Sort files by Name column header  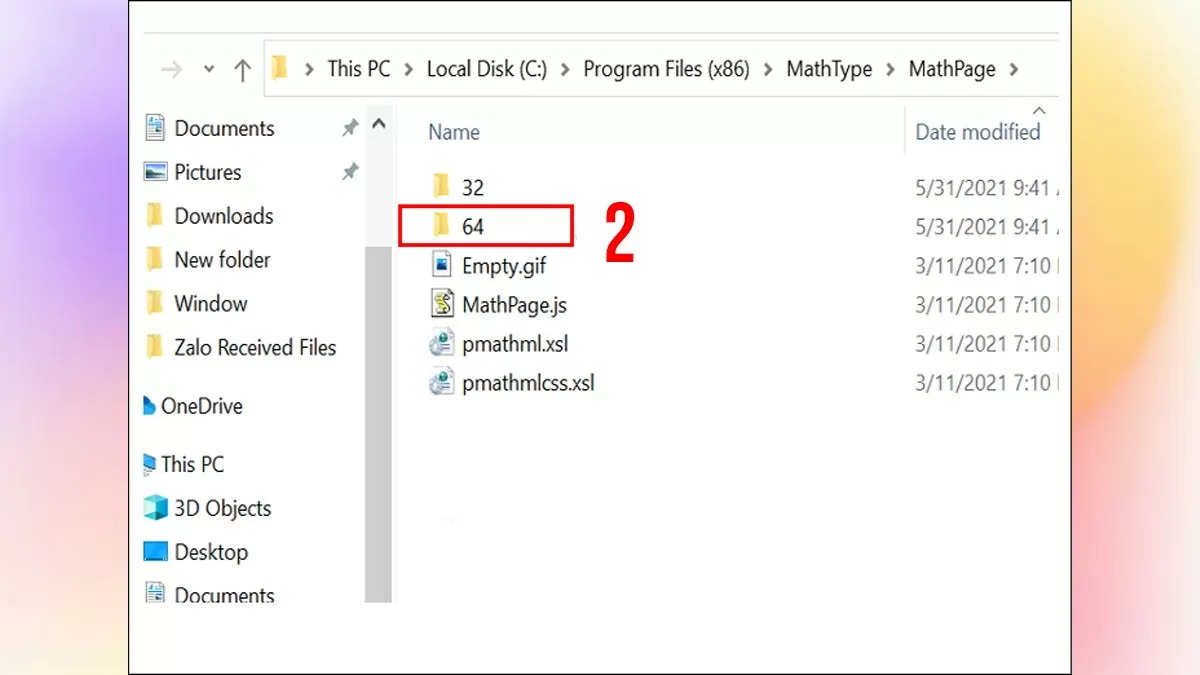454,132
